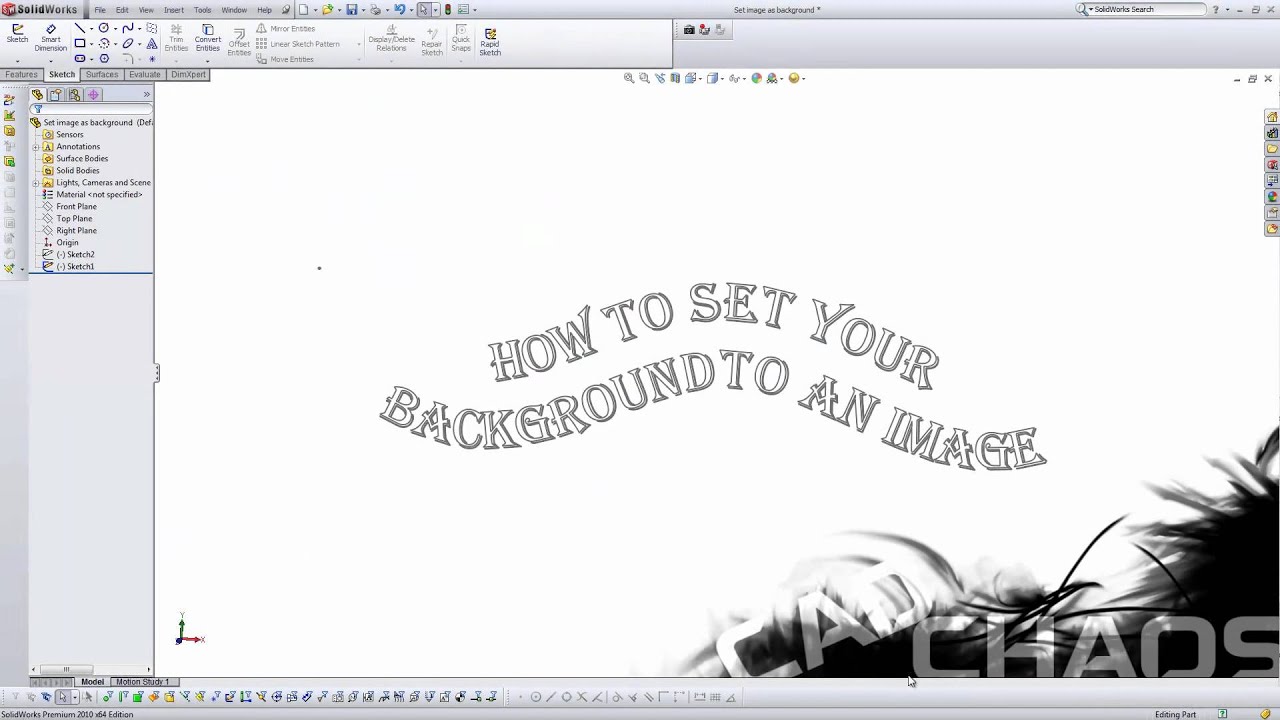Click the Zoom to Fit icon

[629, 78]
